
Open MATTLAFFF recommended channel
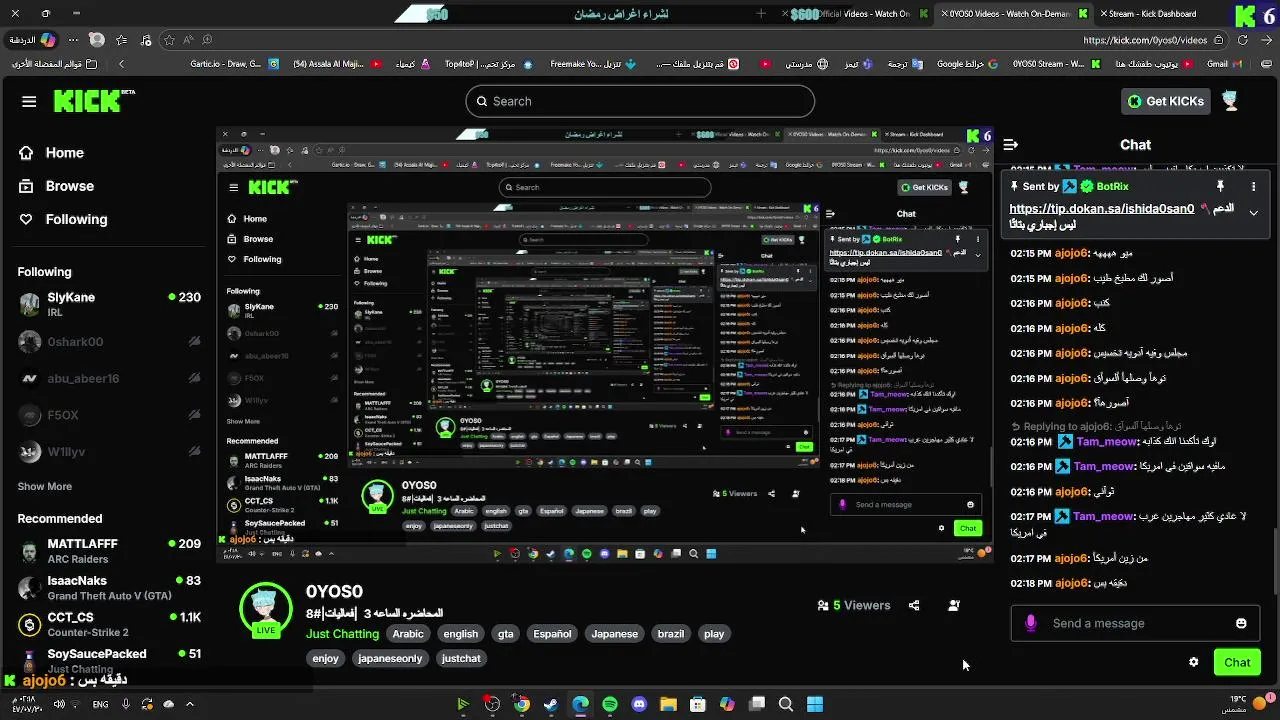[109, 551]
